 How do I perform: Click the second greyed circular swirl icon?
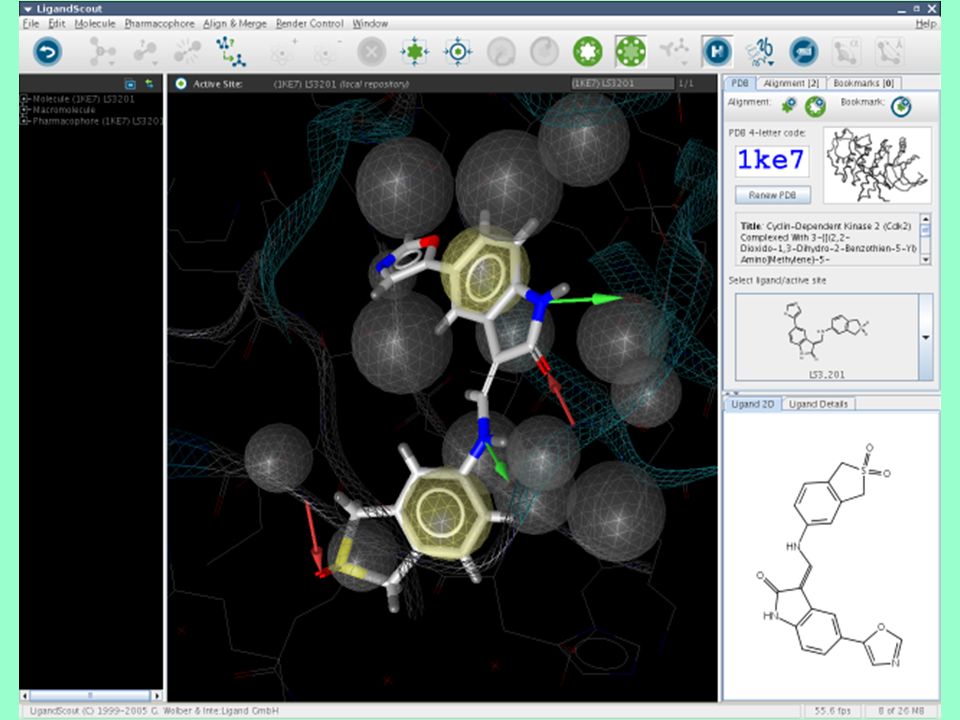pos(544,51)
